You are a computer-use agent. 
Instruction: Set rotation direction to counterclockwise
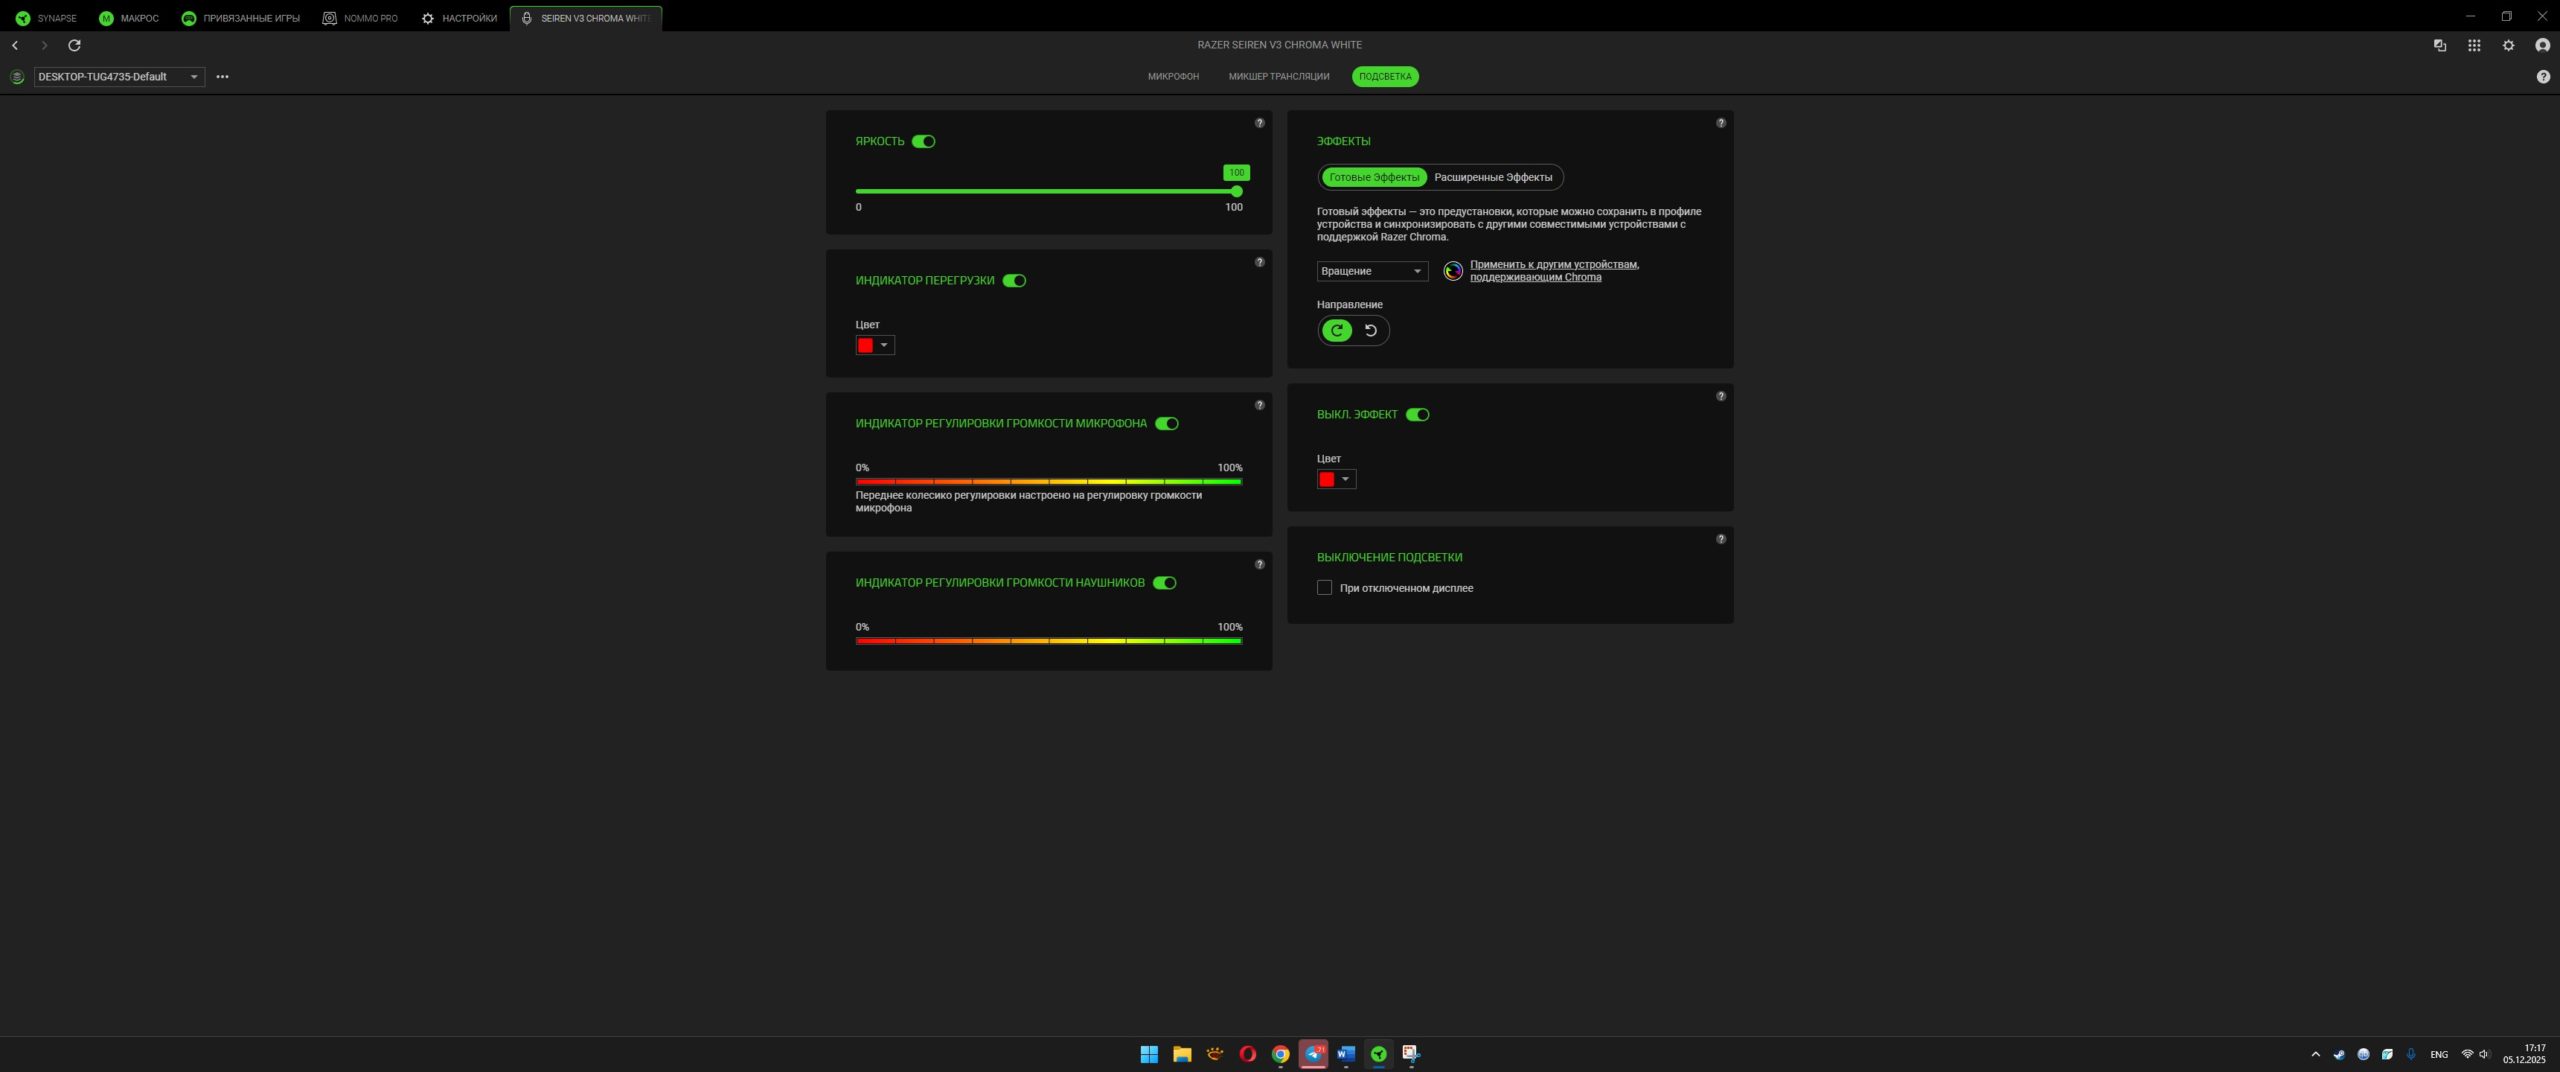click(x=1371, y=330)
